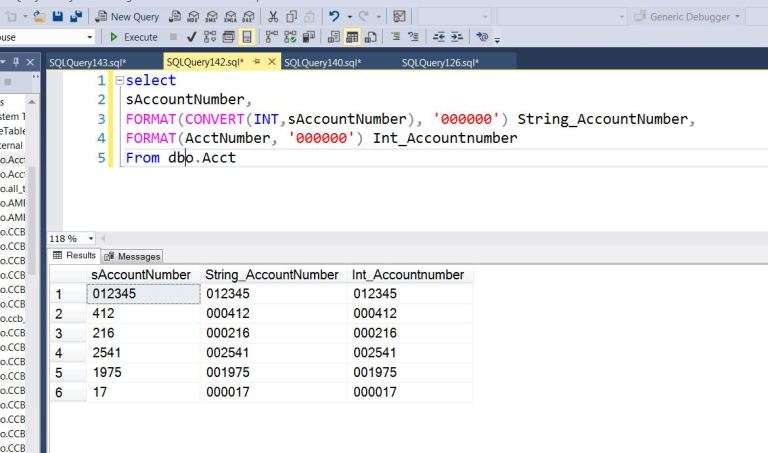768x453 pixels.
Task: Click the Cut scissors icon
Action: click(x=273, y=16)
